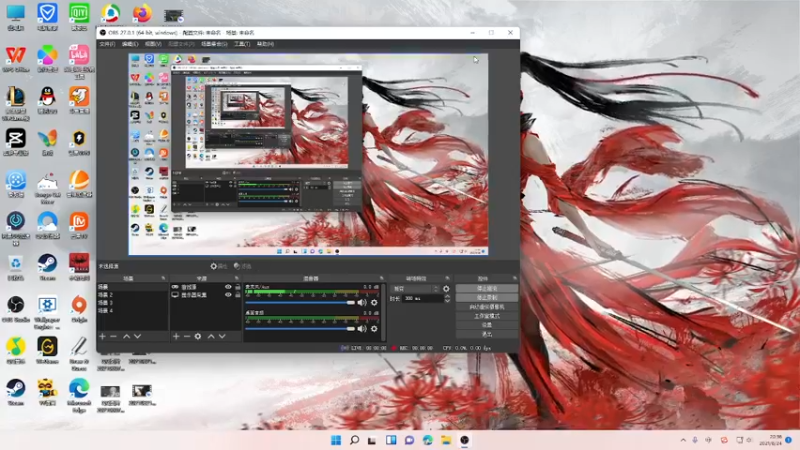Toggle visibility eye of display capture source
The width and height of the screenshot is (800, 450).
point(228,295)
